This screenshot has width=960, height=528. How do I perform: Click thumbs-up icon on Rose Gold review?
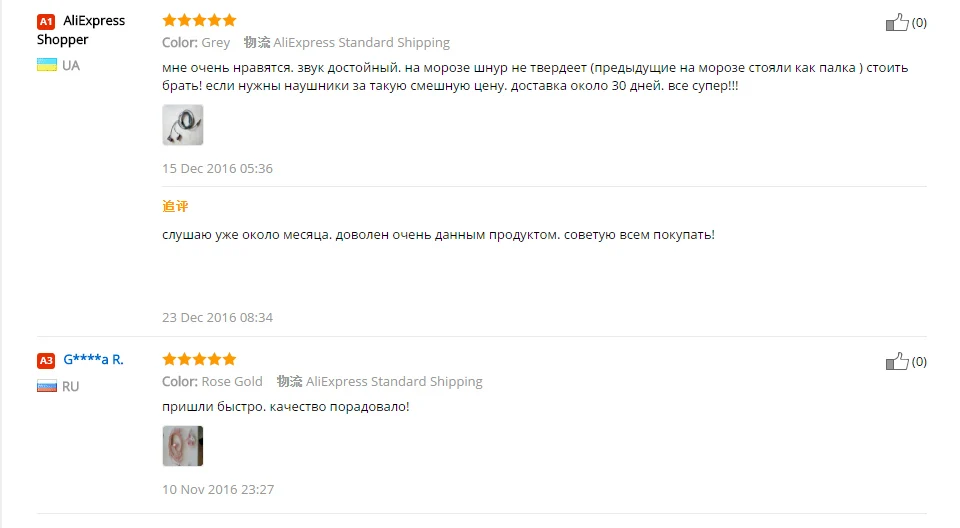click(x=897, y=361)
